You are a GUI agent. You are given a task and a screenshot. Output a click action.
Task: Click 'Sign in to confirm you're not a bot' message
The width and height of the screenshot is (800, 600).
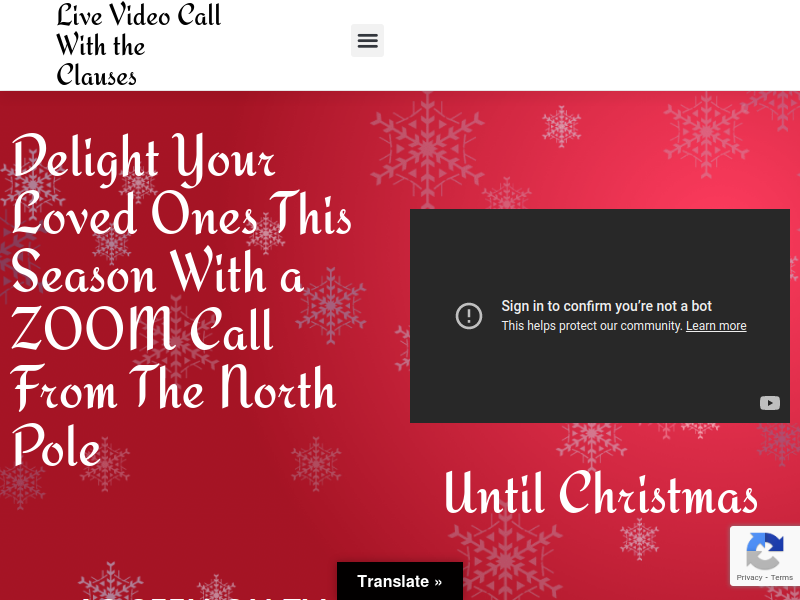pos(606,306)
